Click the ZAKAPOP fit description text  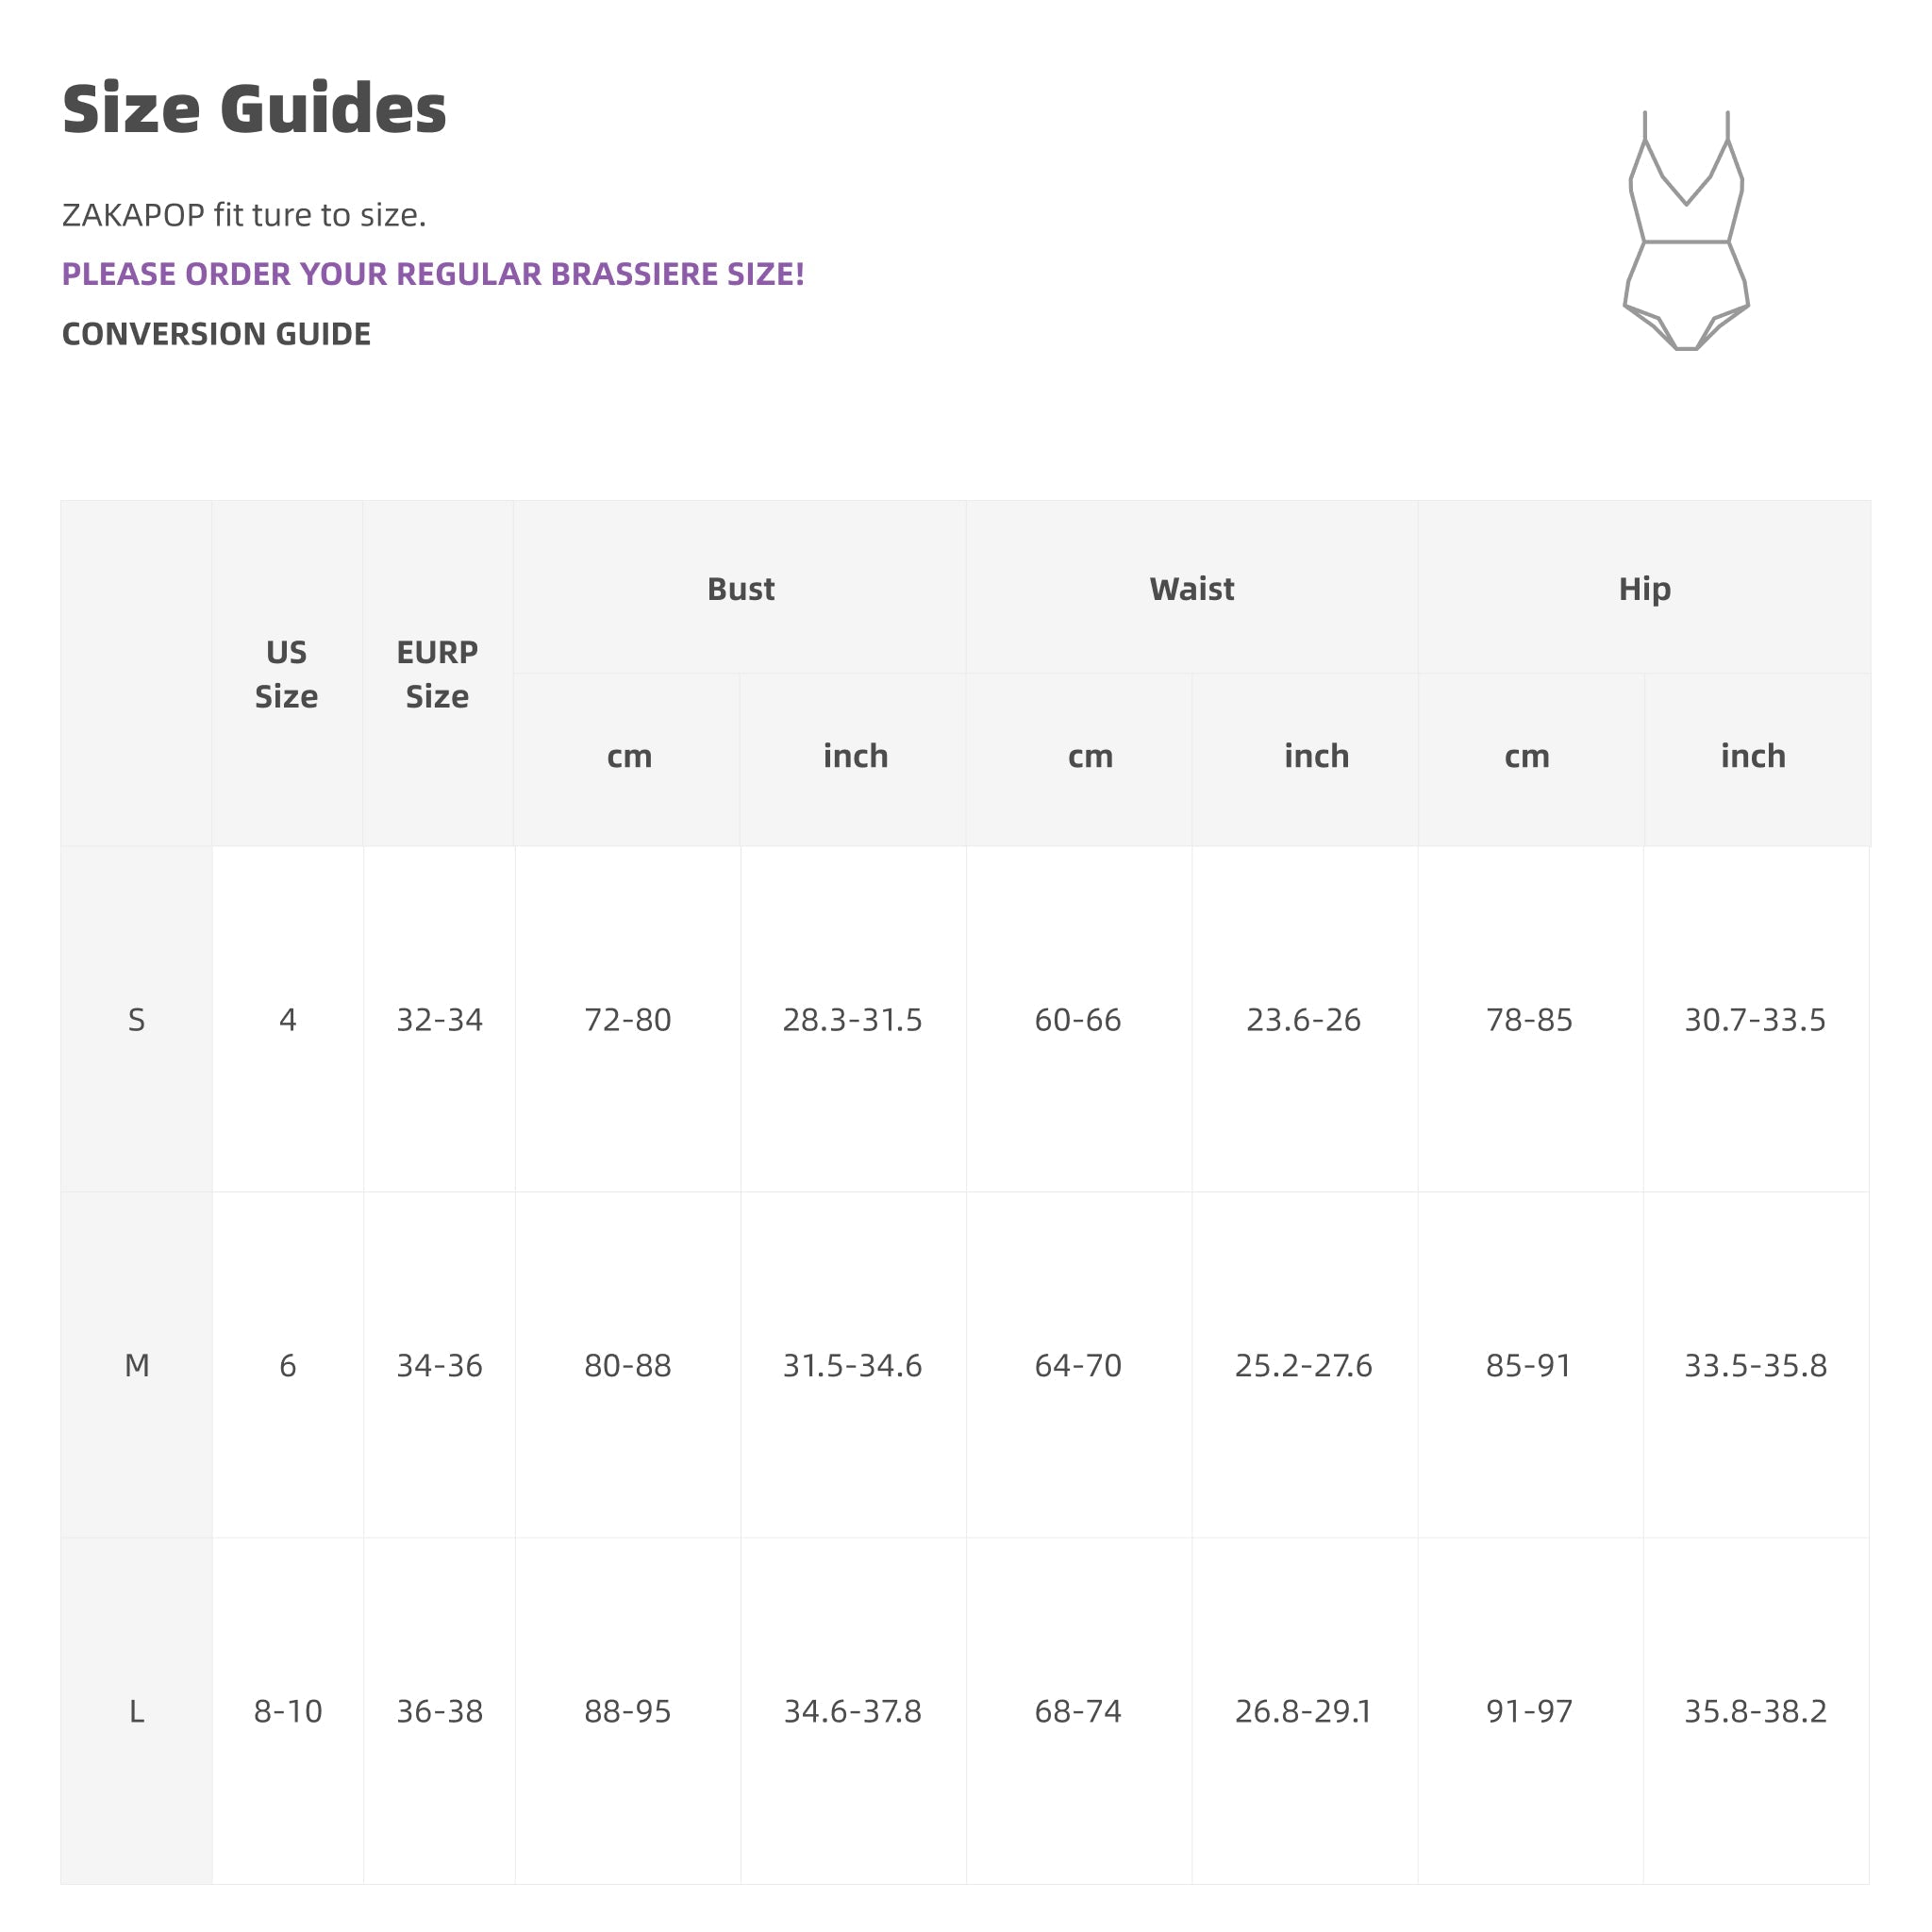point(244,215)
